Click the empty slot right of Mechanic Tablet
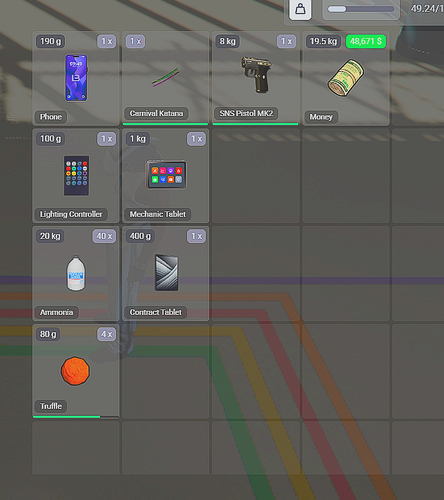Viewport: 444px width, 500px height. (x=256, y=176)
